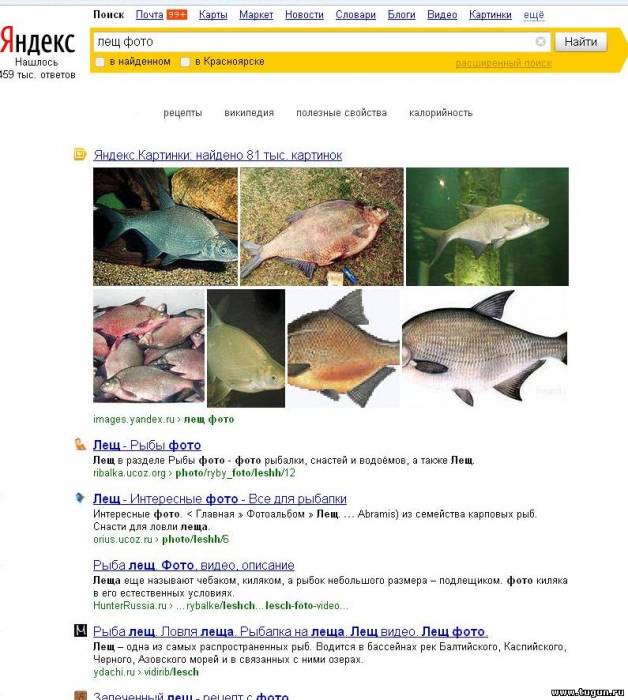Toggle the «в Красноярске» checkbox
The image size is (628, 700).
coord(185,62)
